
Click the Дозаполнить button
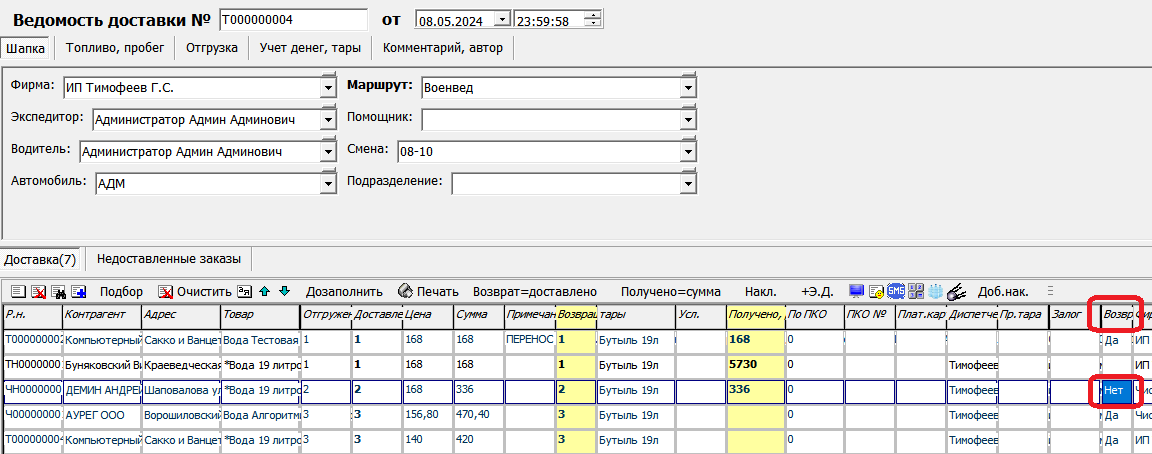coord(344,292)
